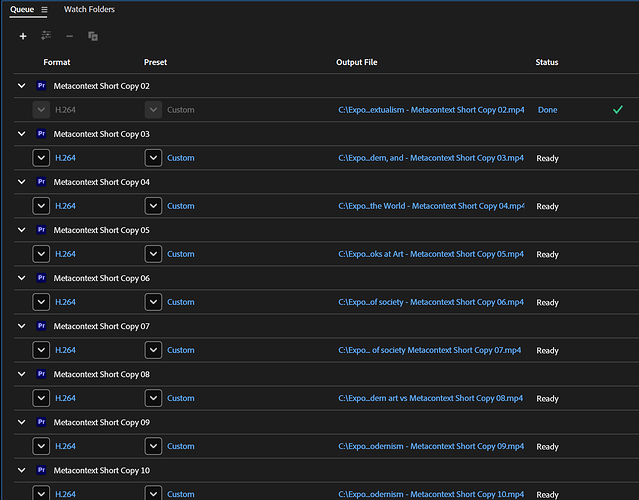
Task: Collapse Metacontext Short Copy 09 group
Action: point(22,422)
